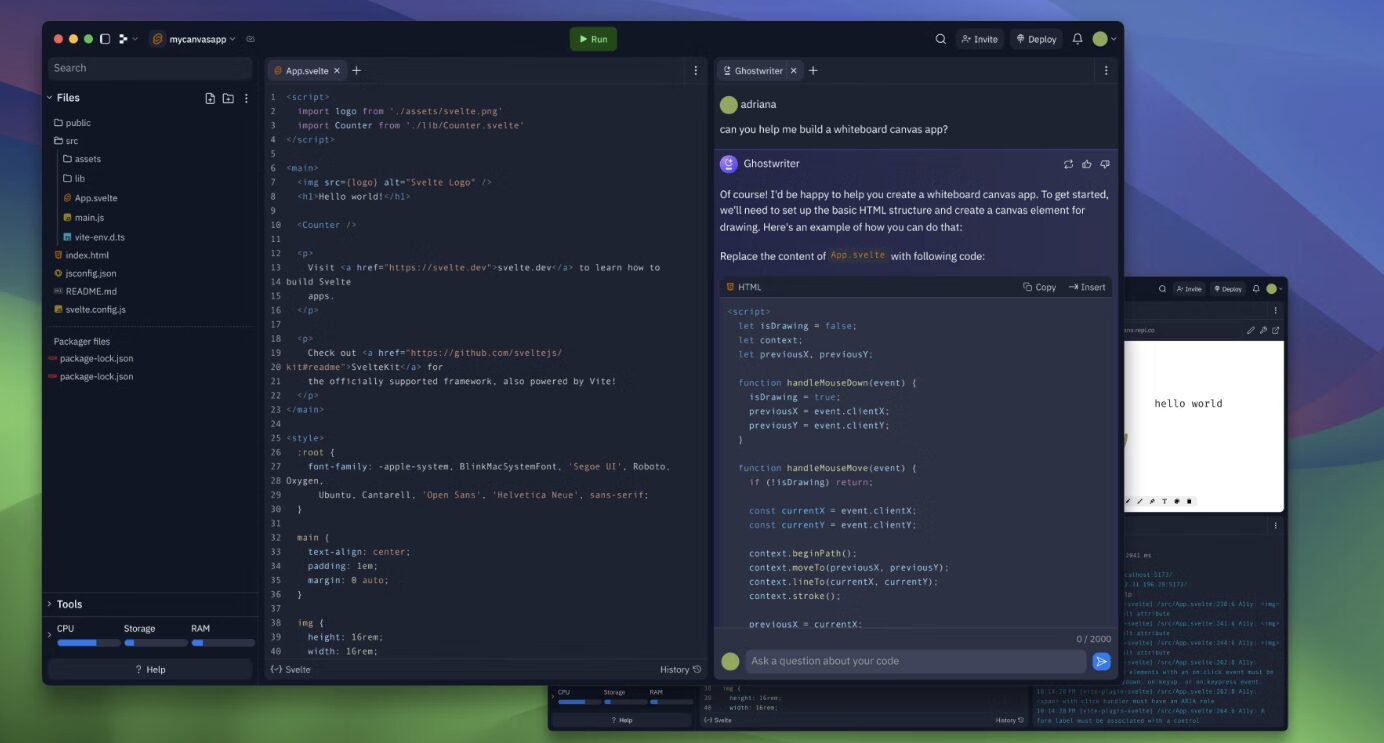Image resolution: width=1384 pixels, height=743 pixels.
Task: Expand the resources chevron left of CPU
Action: tap(49, 636)
